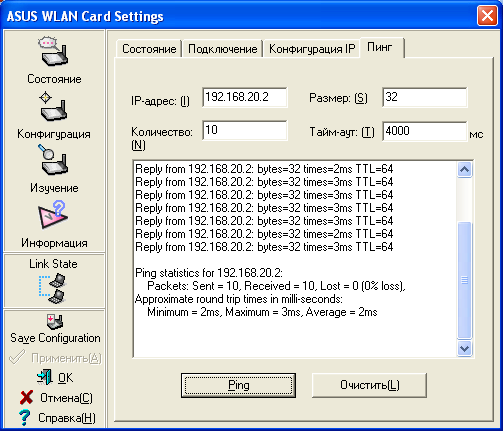Click the Состояние sidebar label
The height and width of the screenshot is (431, 503).
54,79
